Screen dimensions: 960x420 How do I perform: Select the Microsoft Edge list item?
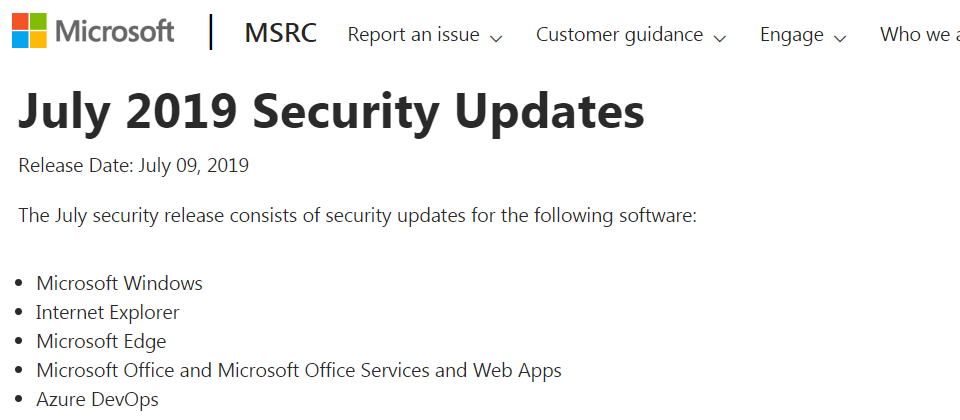tap(101, 342)
